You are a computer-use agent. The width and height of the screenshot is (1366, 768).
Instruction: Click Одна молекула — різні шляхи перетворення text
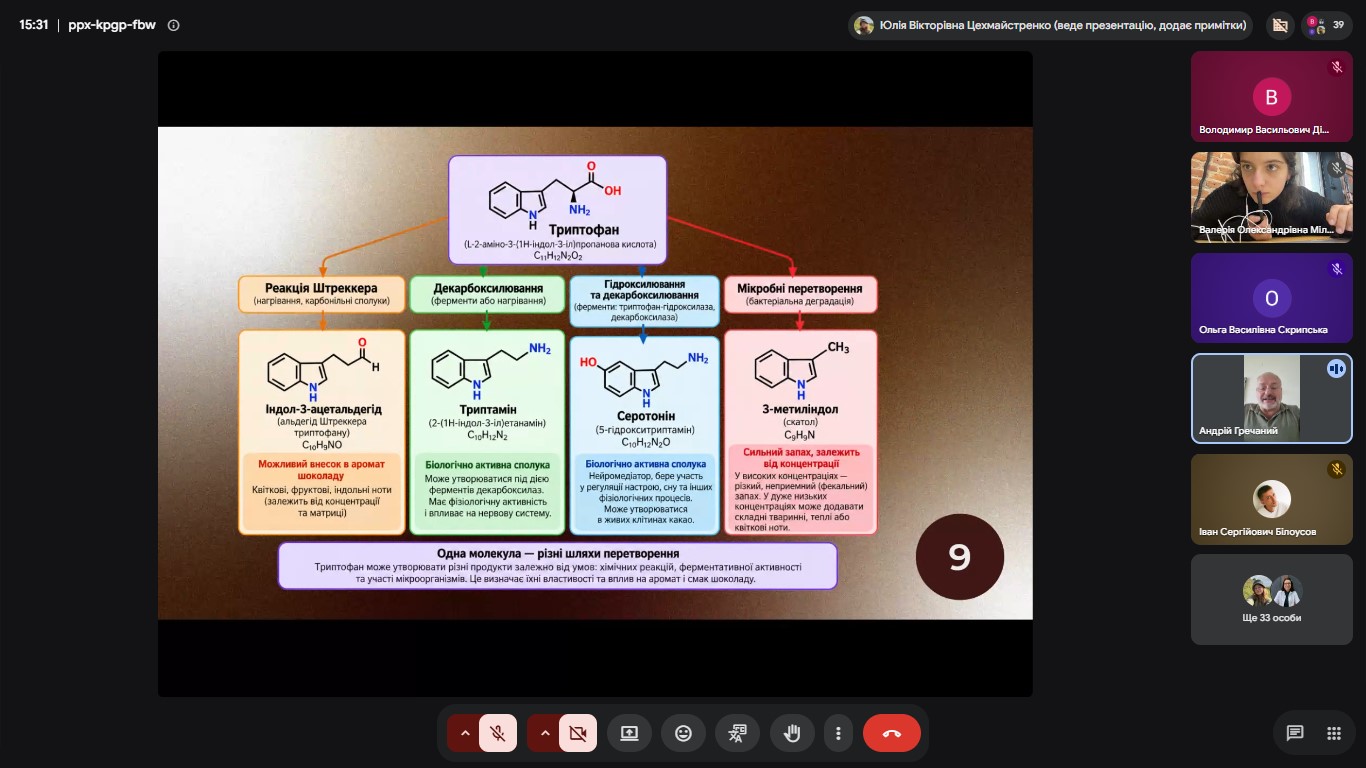point(558,553)
